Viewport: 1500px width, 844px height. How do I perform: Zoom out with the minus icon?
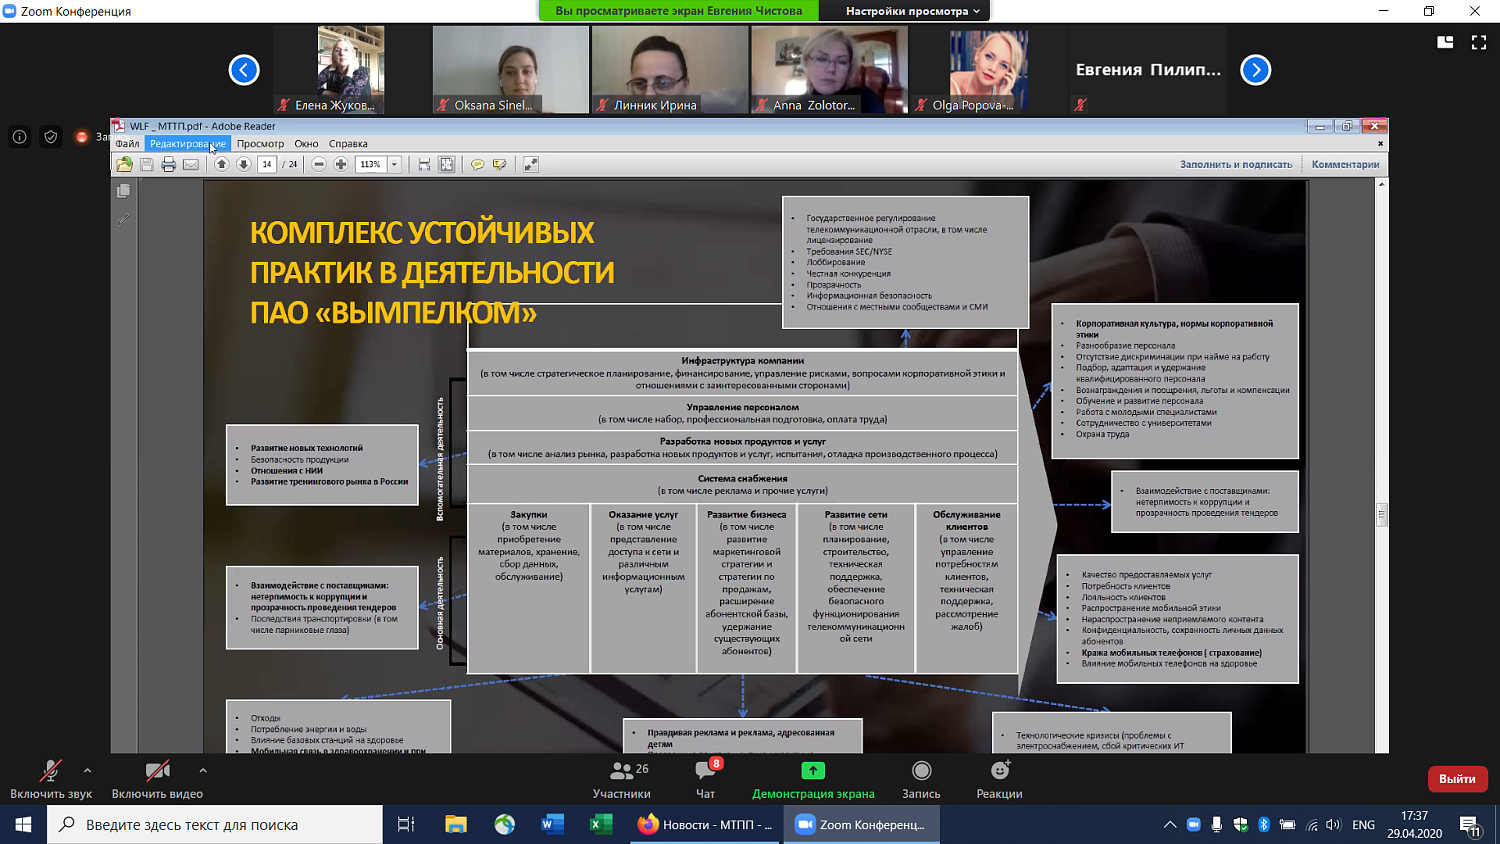(319, 164)
